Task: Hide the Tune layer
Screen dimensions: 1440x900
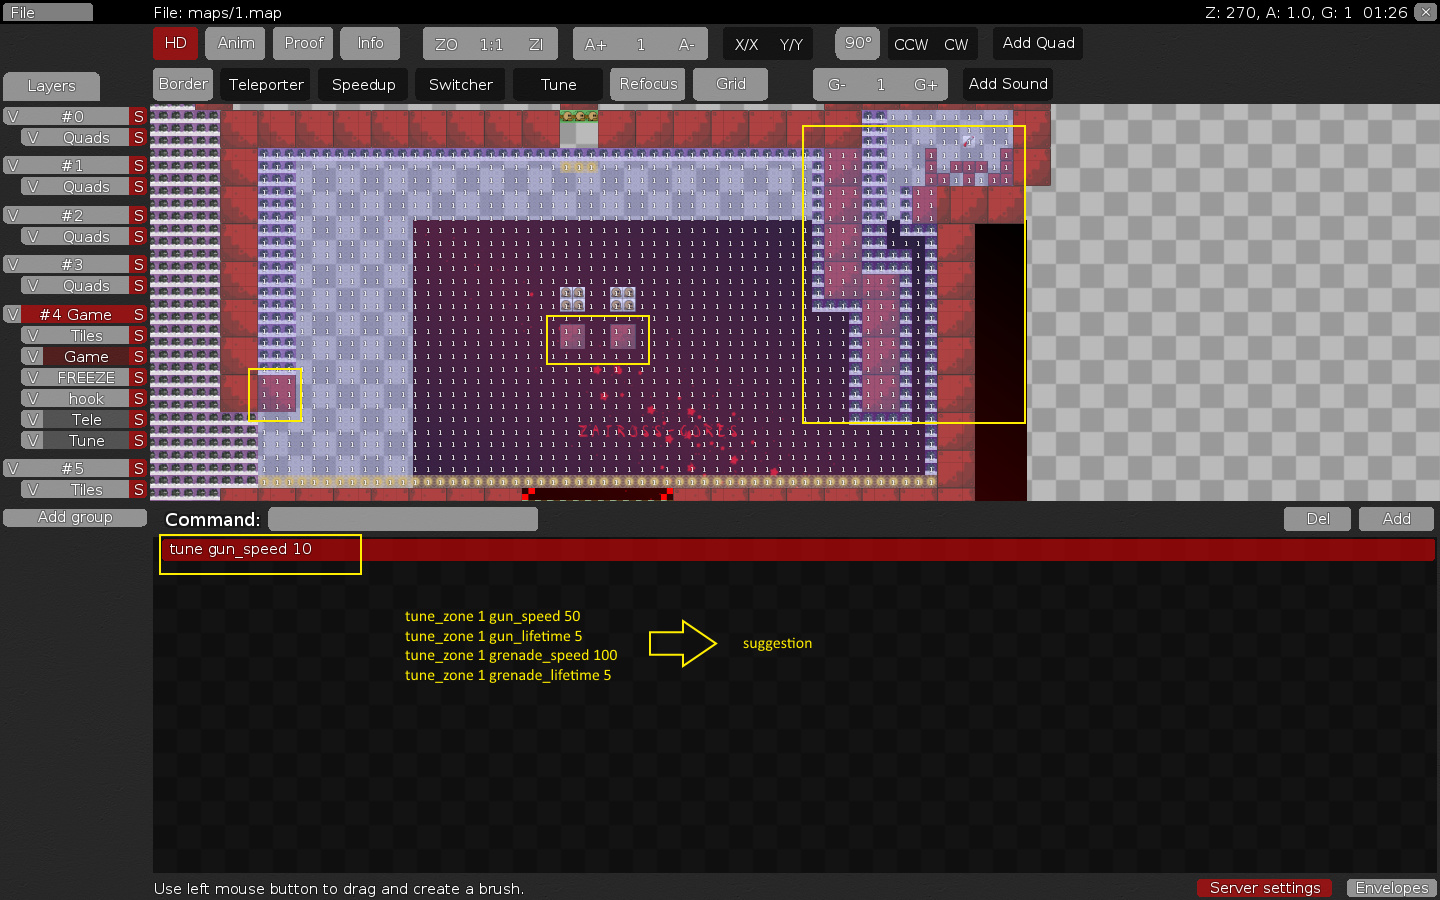Action: [33, 441]
